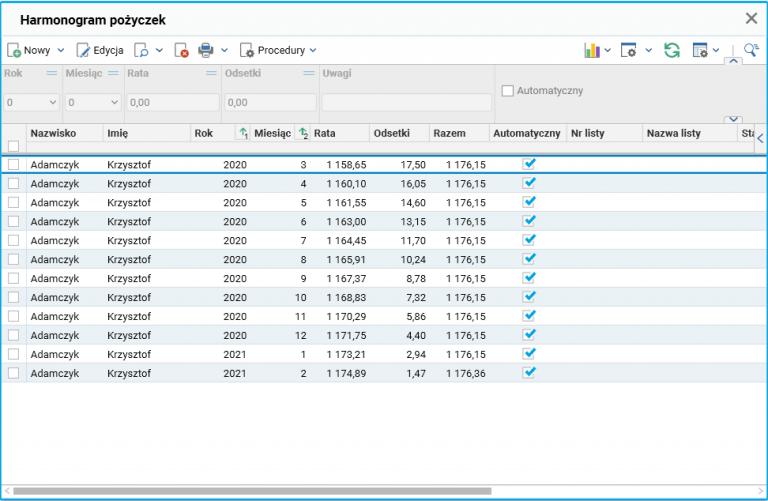Click the Odsetki filter input field

270,102
